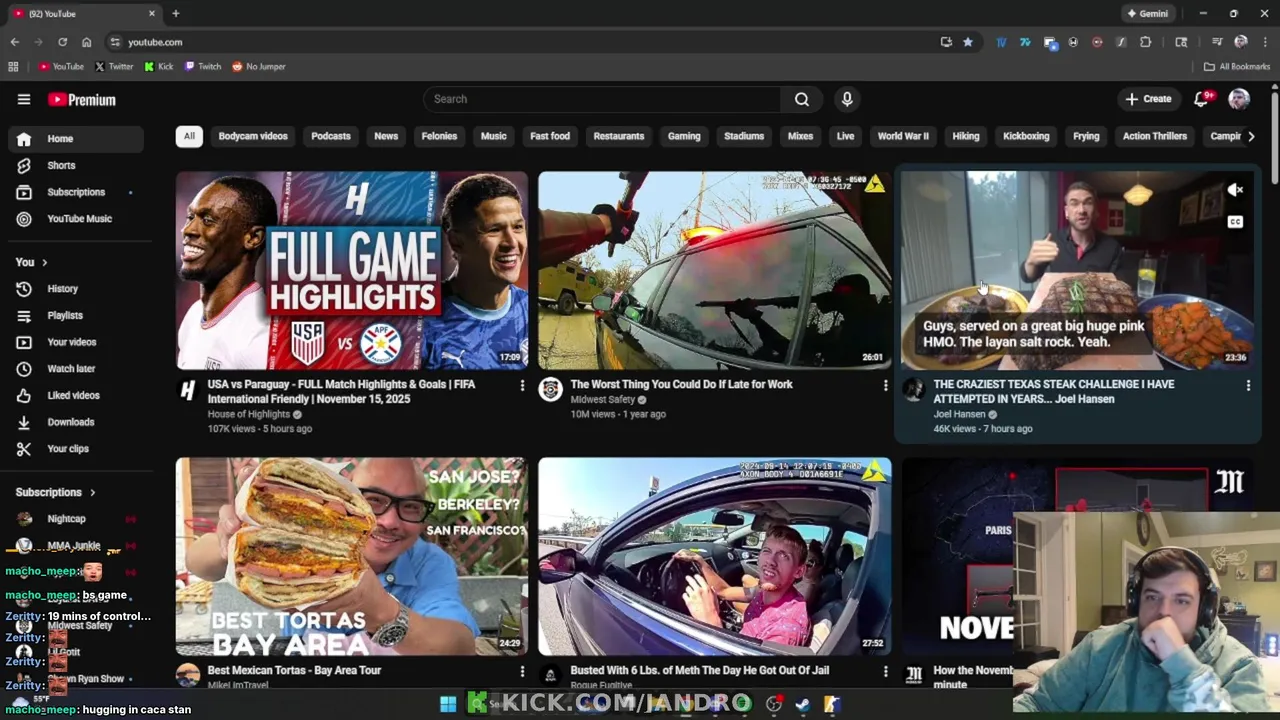This screenshot has width=1280, height=720.
Task: Reload the page in browser toolbar
Action: (x=62, y=42)
